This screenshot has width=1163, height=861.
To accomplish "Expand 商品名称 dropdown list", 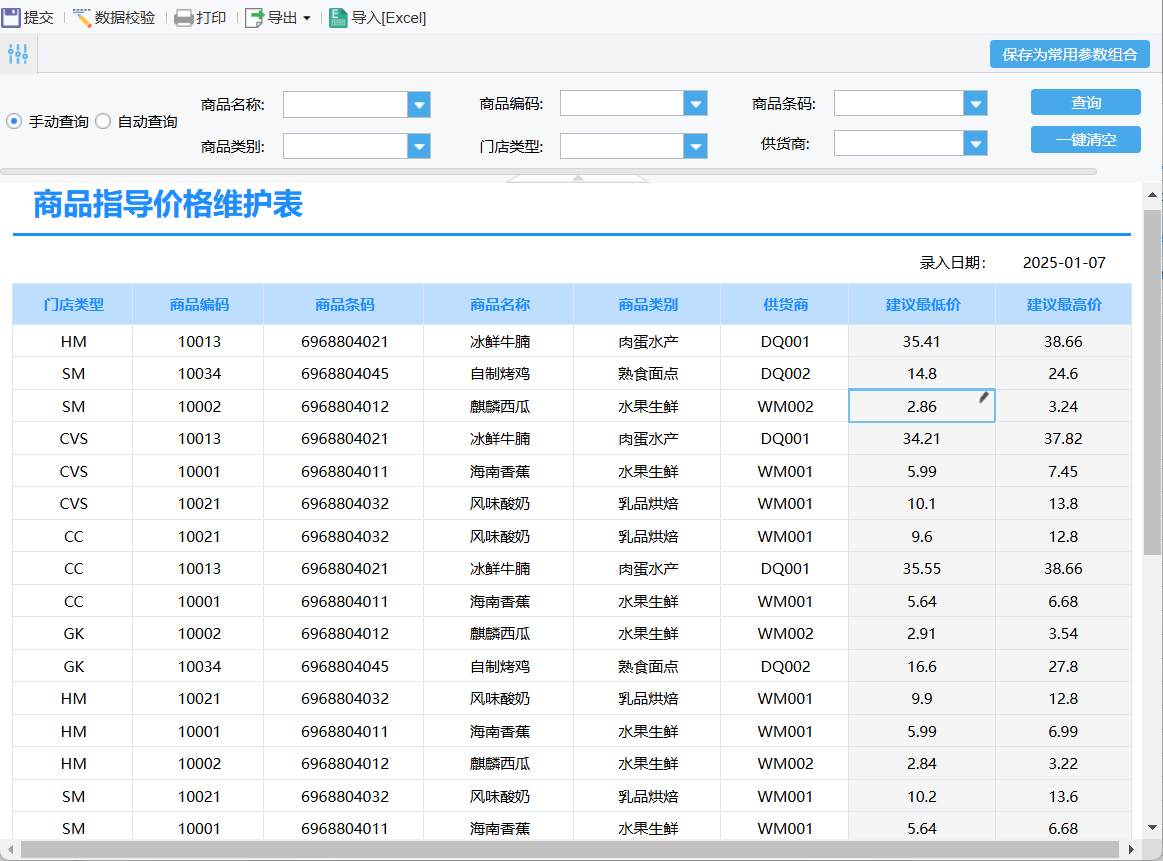I will pyautogui.click(x=419, y=104).
